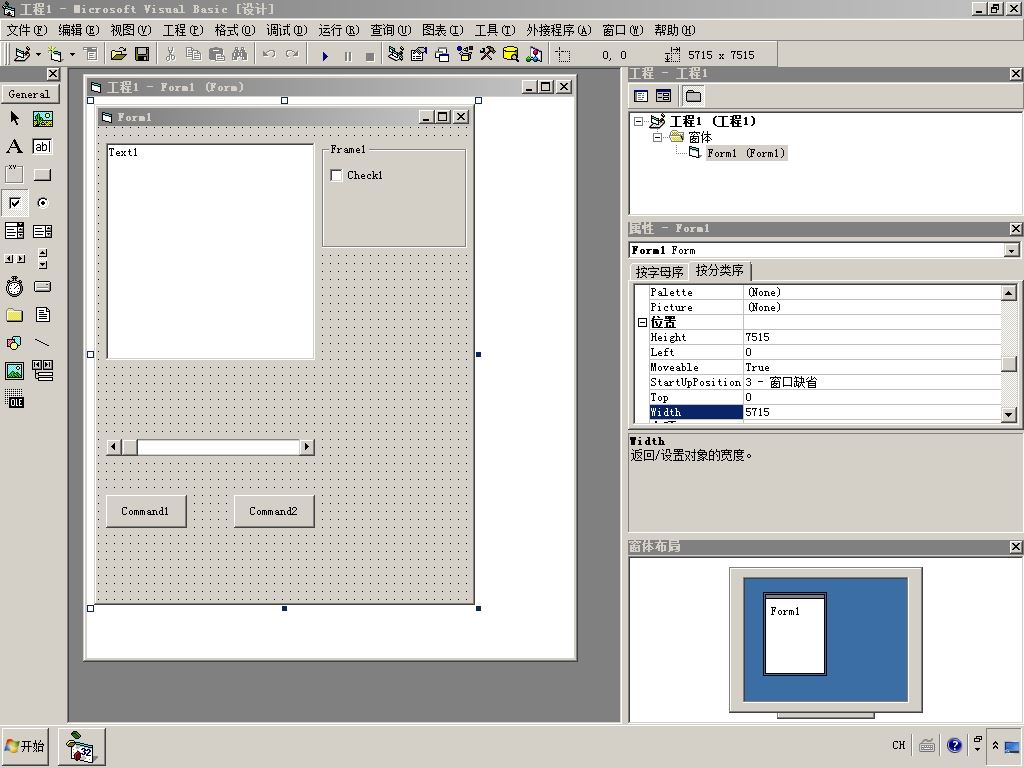Toggle Folders view in project panel

pos(694,96)
